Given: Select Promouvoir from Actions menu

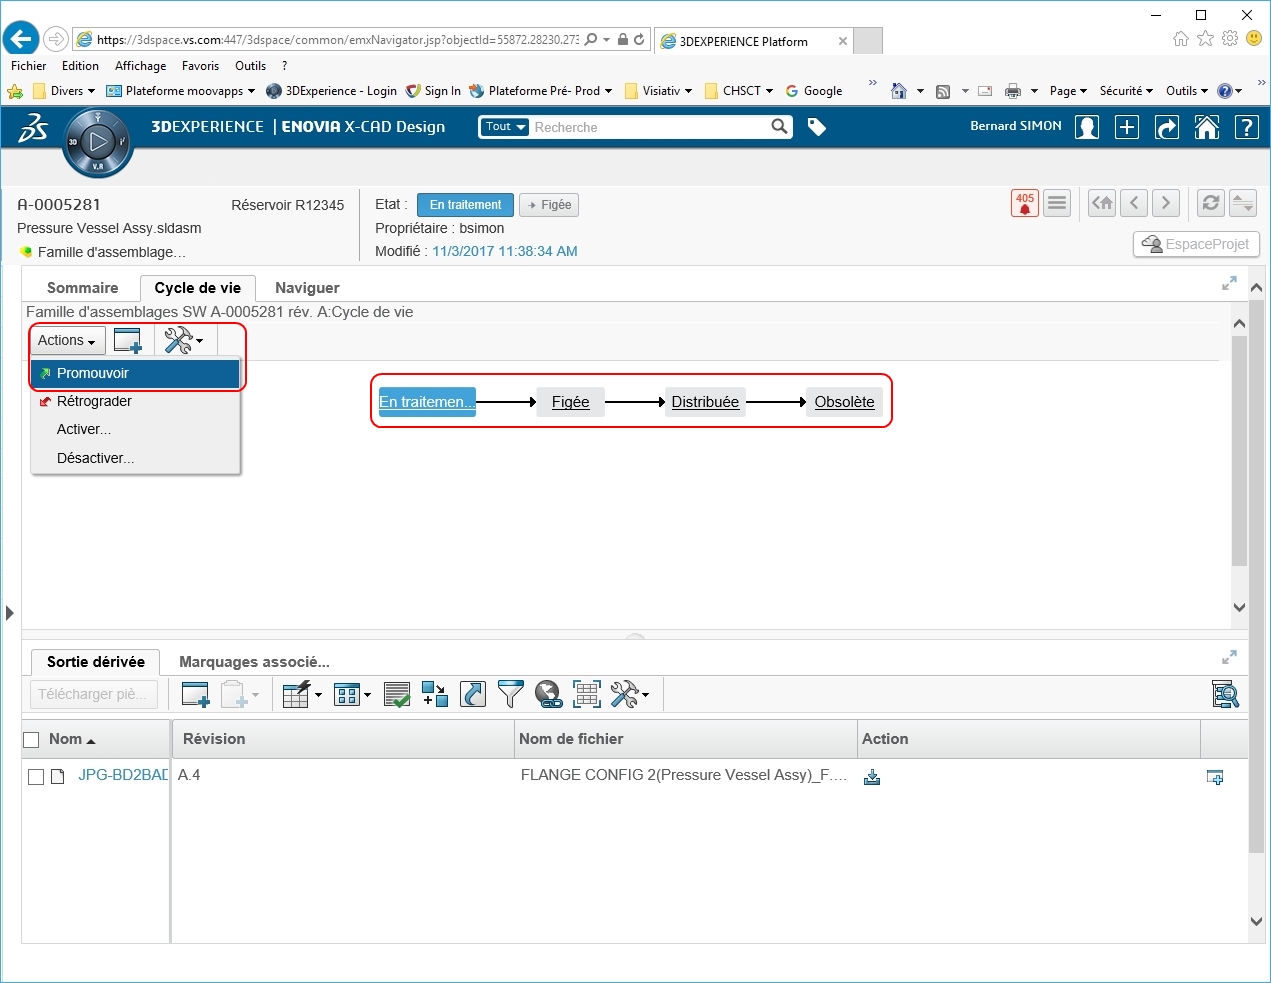Looking at the screenshot, I should pyautogui.click(x=135, y=373).
